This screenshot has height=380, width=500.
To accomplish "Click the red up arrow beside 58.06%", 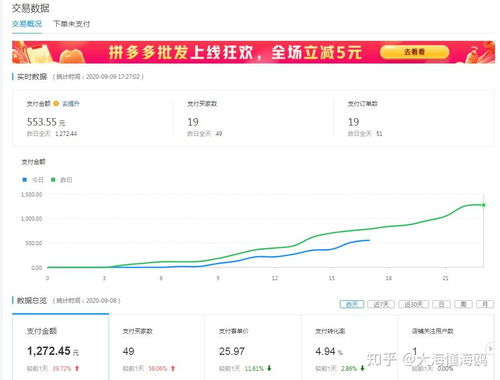I will pyautogui.click(x=173, y=368).
